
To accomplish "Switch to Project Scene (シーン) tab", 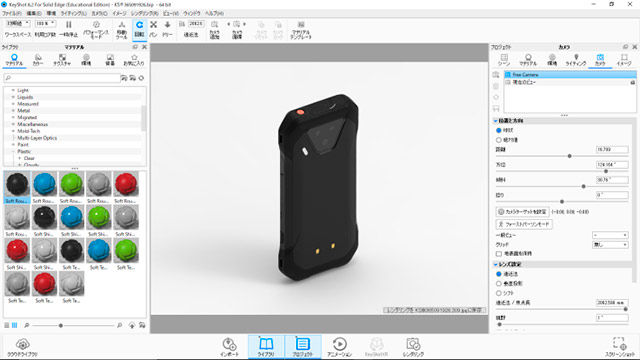I will click(504, 60).
